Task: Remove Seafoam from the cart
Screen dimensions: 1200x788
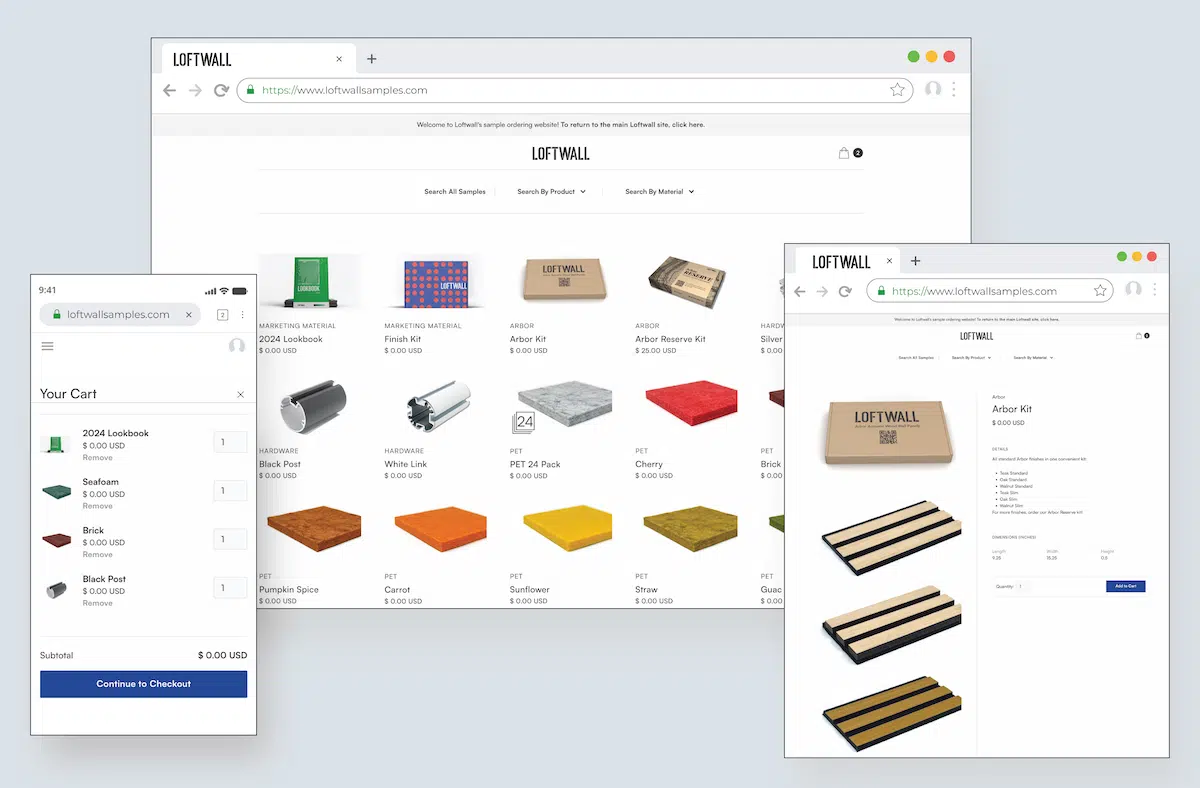Action: 97,506
